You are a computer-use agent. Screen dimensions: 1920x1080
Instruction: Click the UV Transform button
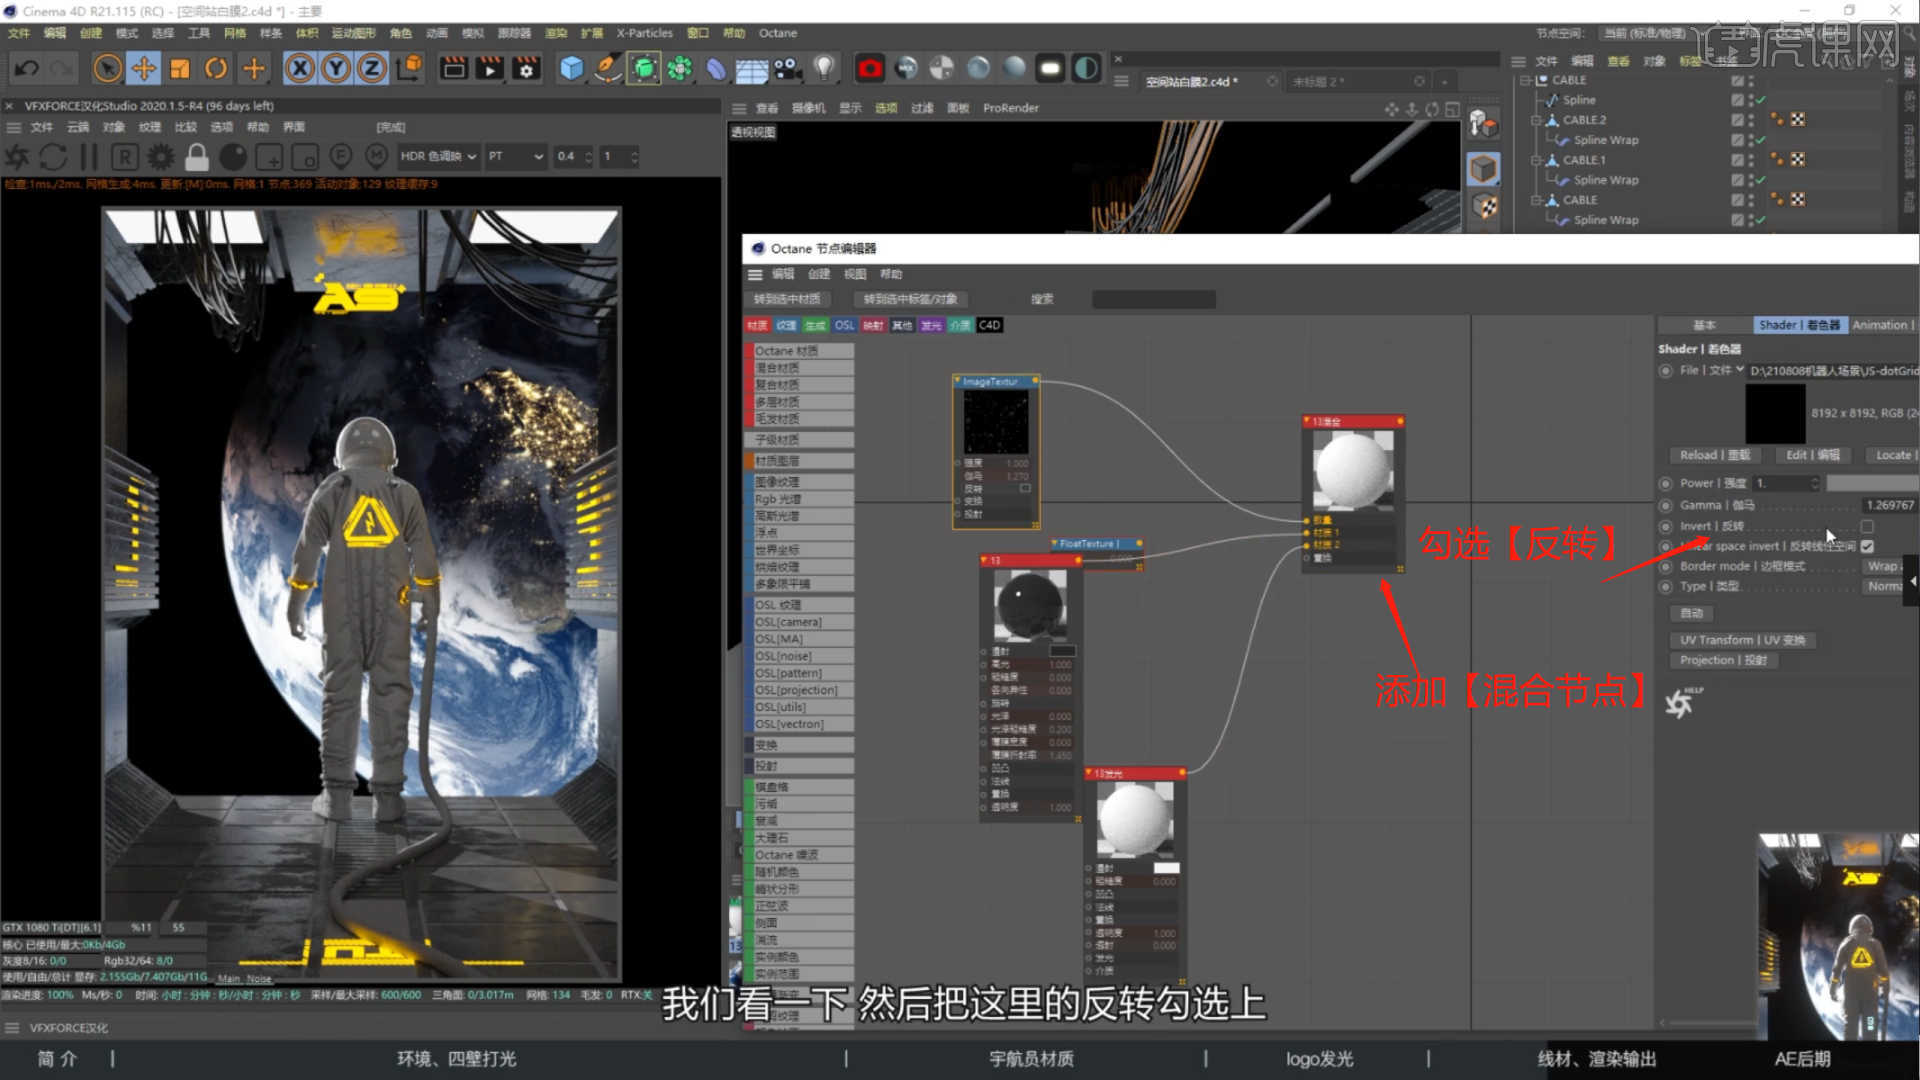point(1741,640)
